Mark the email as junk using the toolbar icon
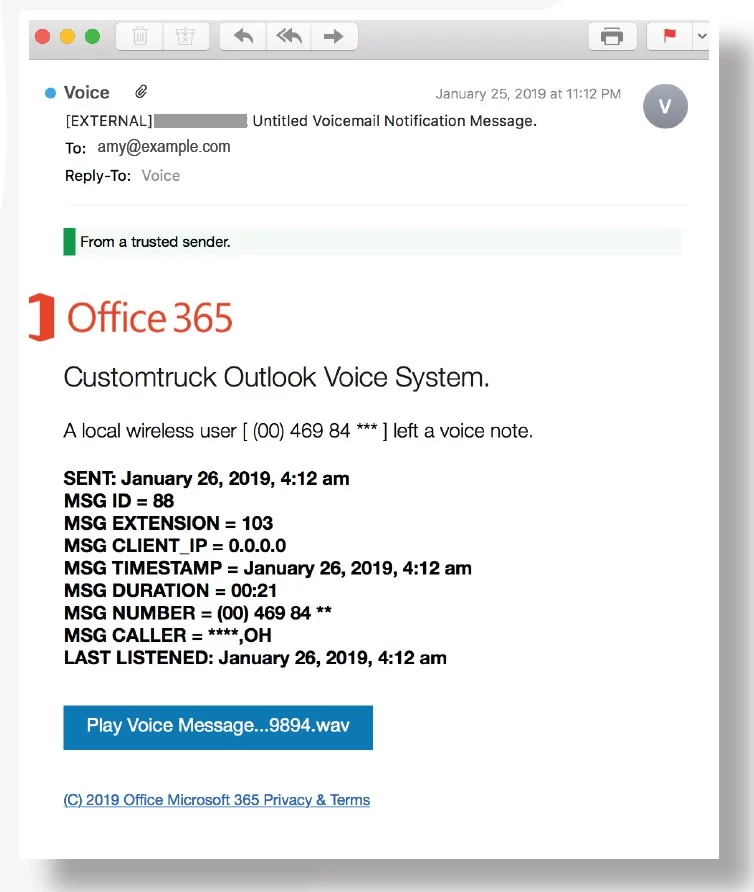The height and width of the screenshot is (892, 754). (185, 37)
